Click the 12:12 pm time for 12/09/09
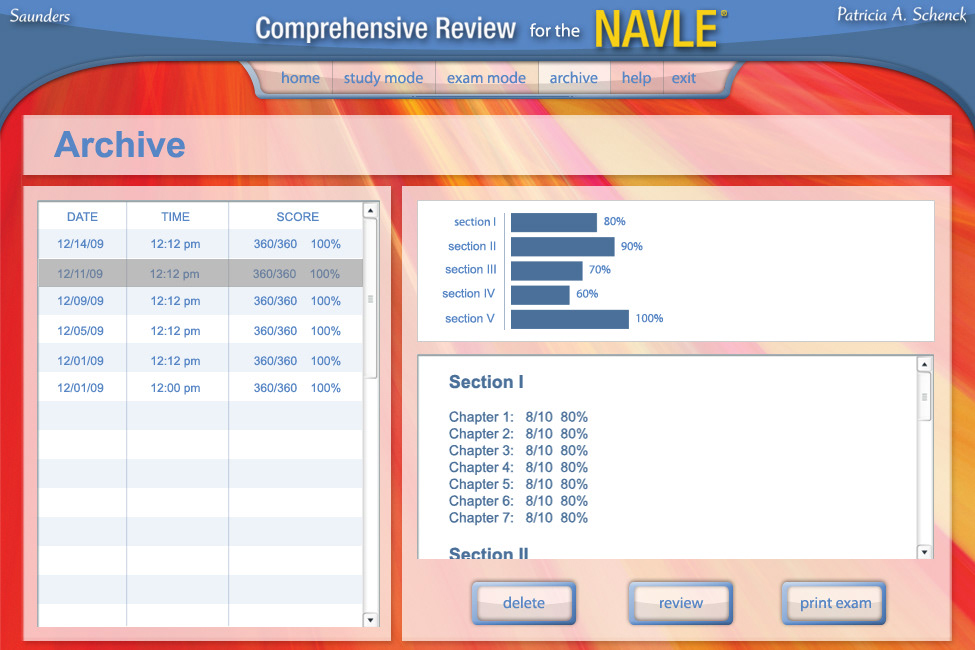The image size is (975, 650). coord(175,301)
